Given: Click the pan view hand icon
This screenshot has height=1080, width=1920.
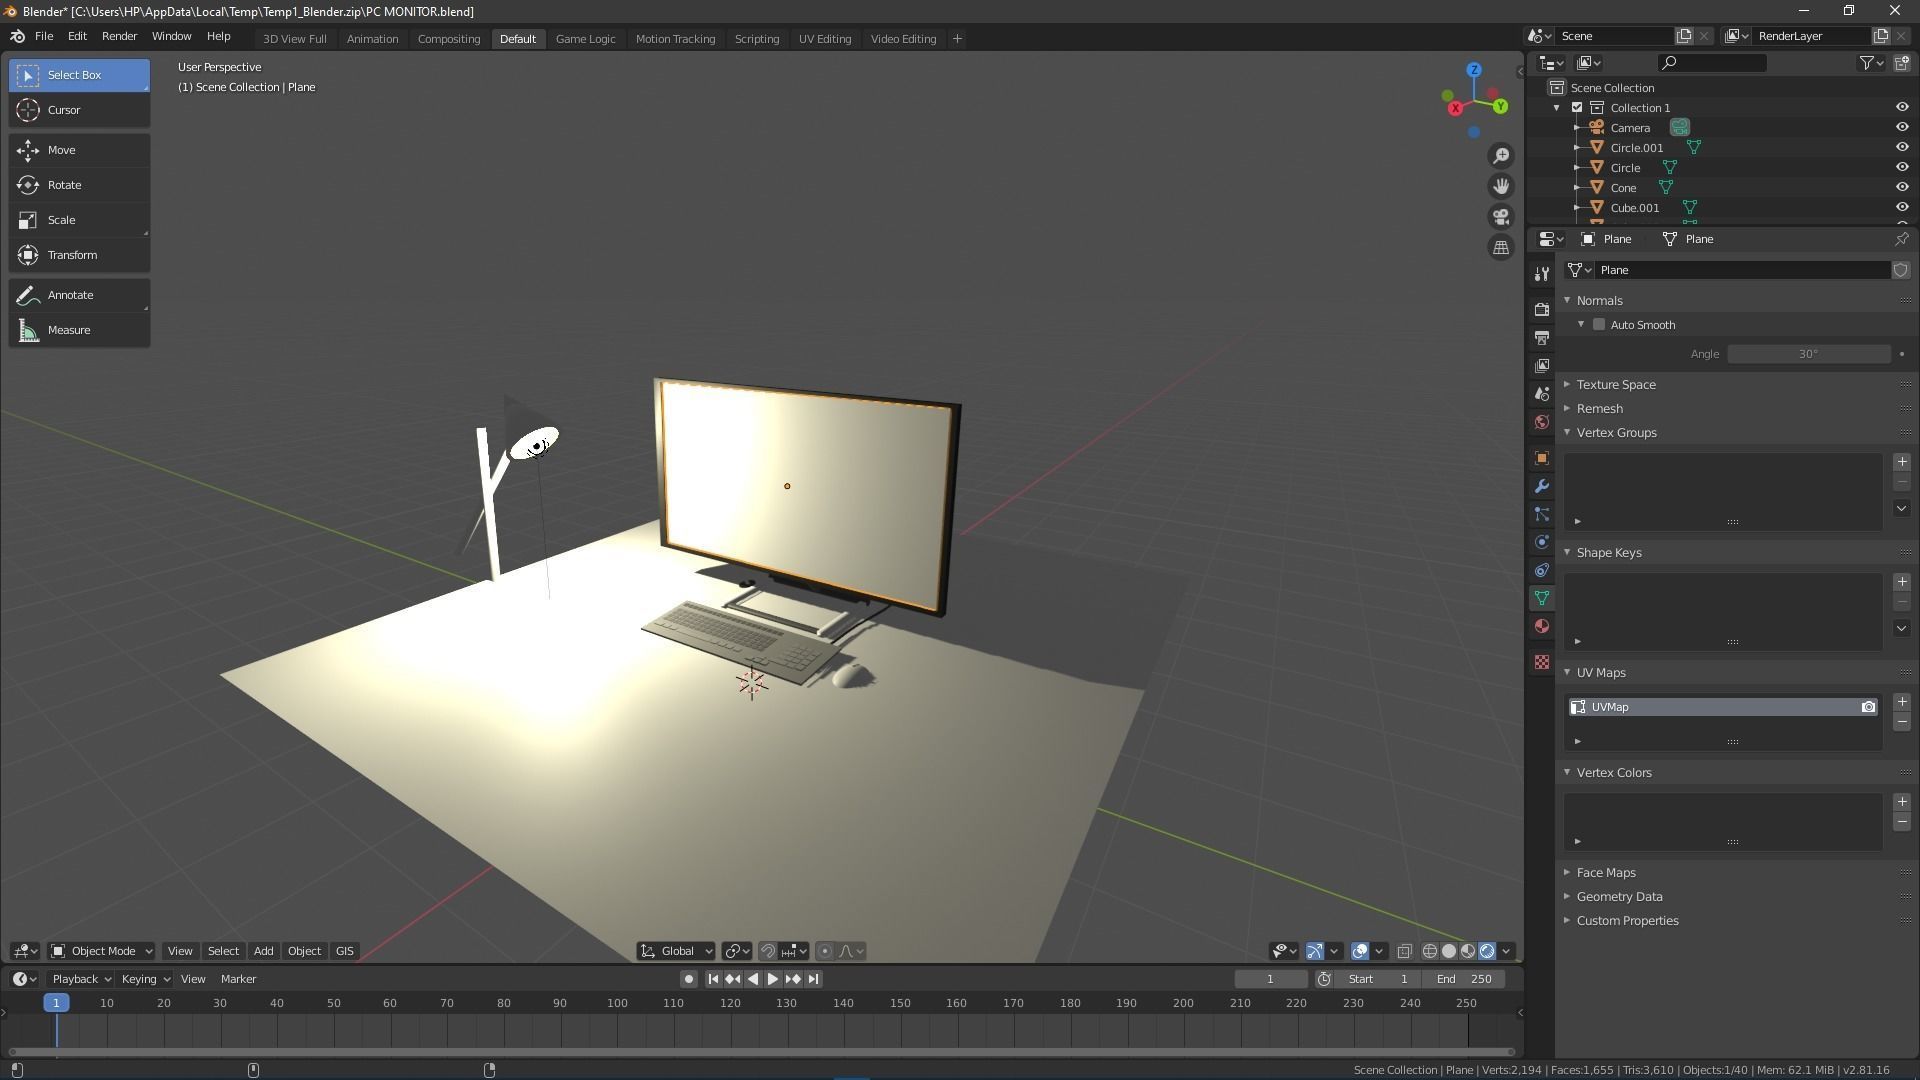Looking at the screenshot, I should tap(1501, 186).
